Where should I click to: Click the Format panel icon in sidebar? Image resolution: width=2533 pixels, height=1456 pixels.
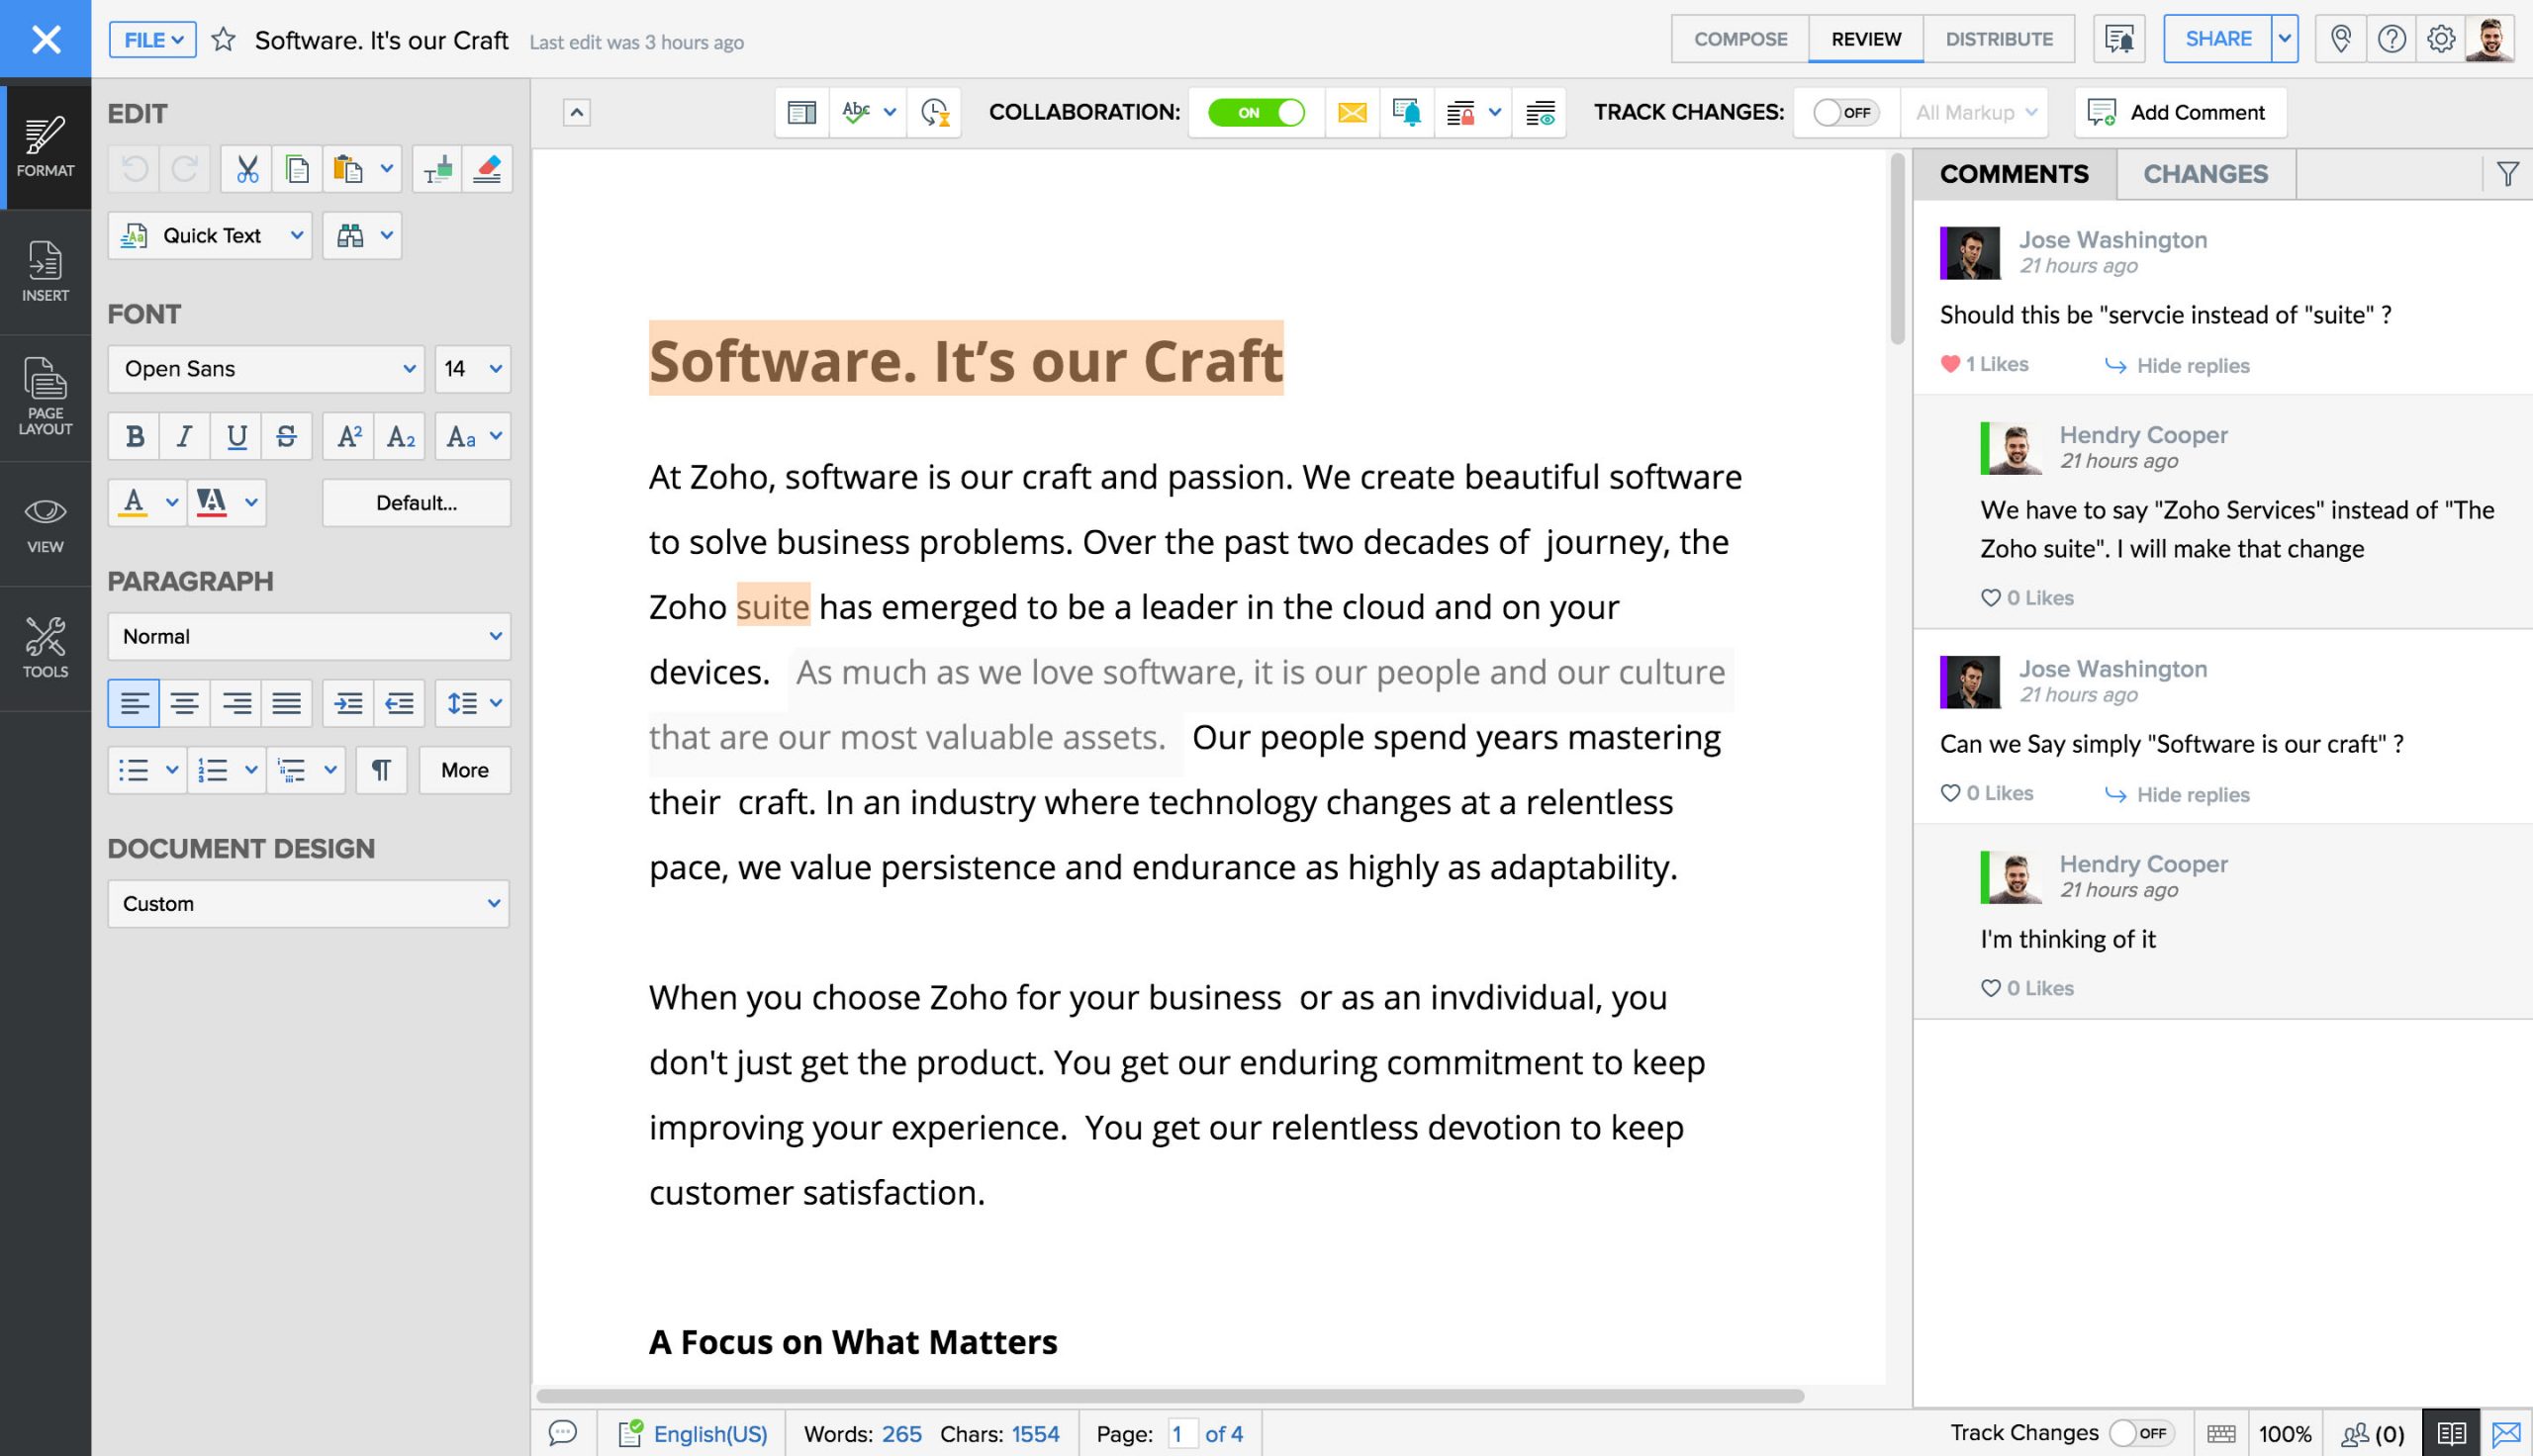click(46, 146)
